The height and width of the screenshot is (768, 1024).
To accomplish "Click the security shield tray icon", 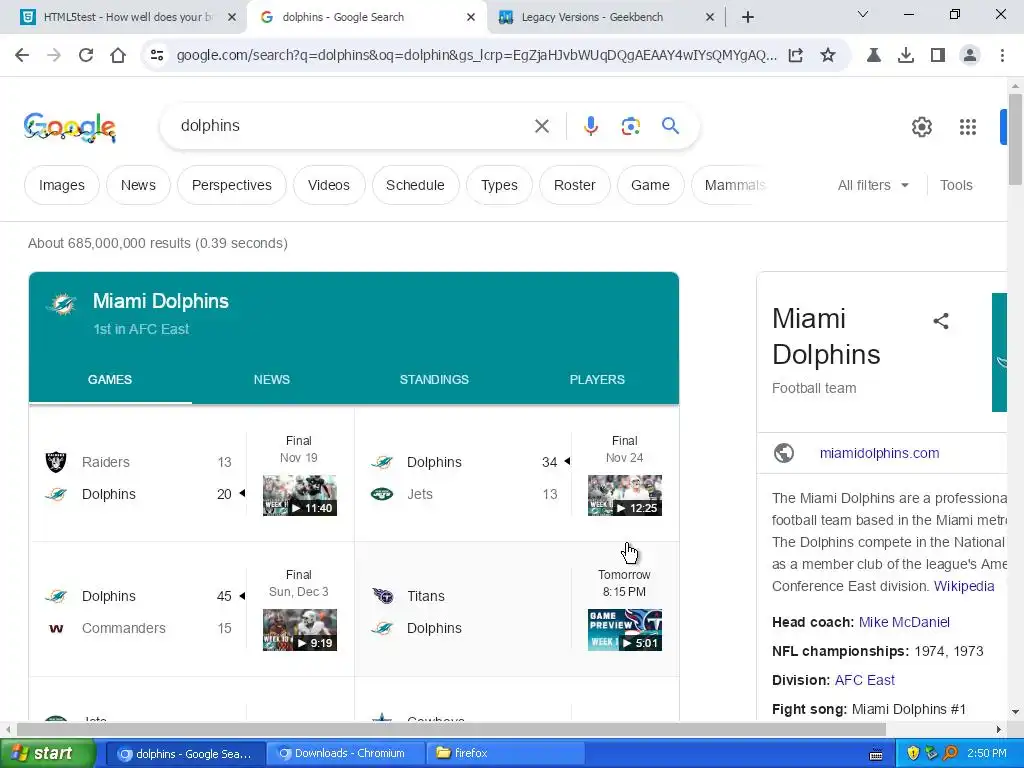I will pos(913,754).
